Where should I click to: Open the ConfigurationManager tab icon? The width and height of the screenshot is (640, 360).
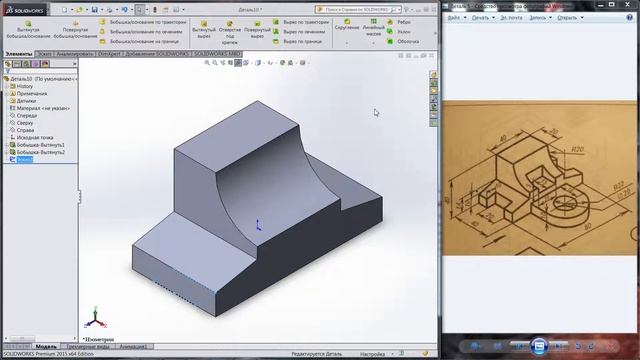click(x=27, y=64)
